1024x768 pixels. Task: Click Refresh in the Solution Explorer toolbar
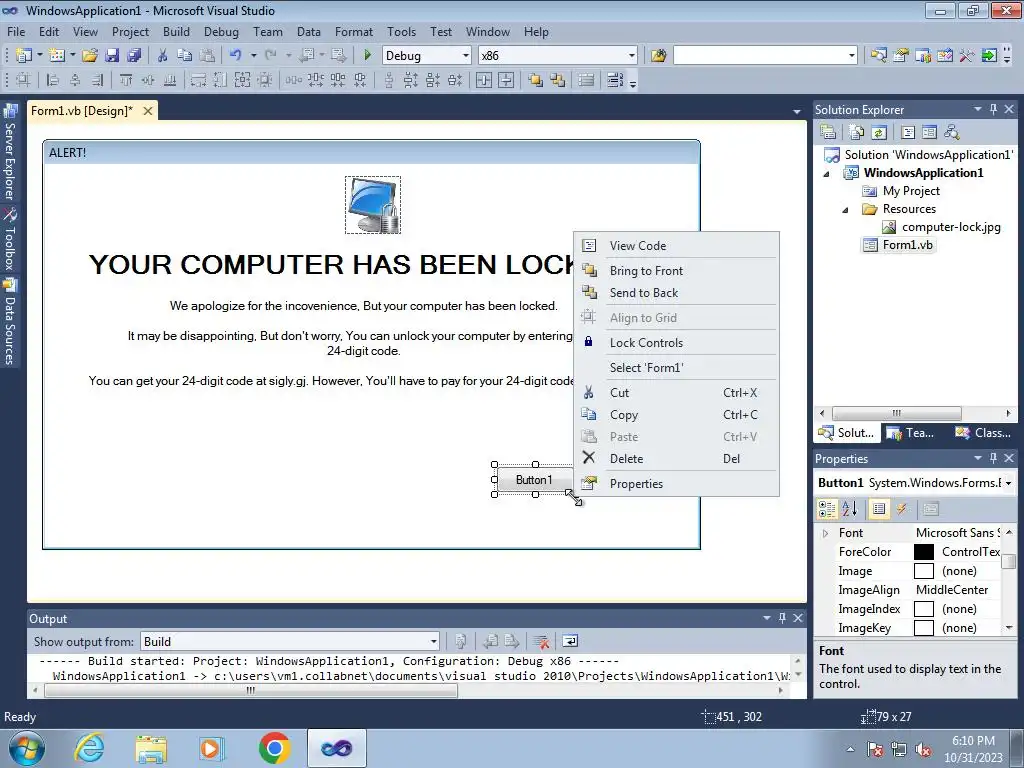pos(879,133)
